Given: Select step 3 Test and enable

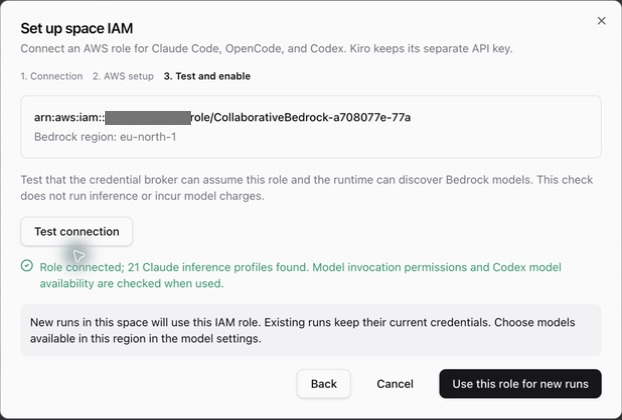Looking at the screenshot, I should (x=207, y=76).
